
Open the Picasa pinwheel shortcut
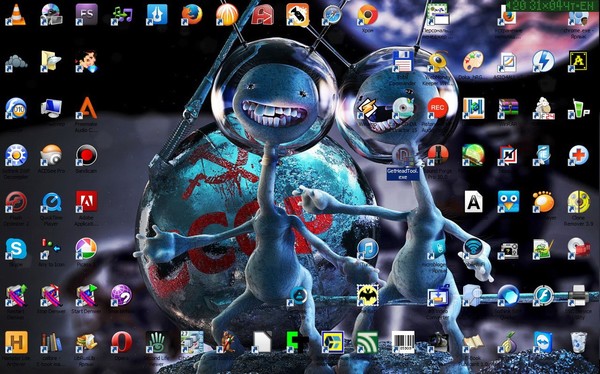86,249
